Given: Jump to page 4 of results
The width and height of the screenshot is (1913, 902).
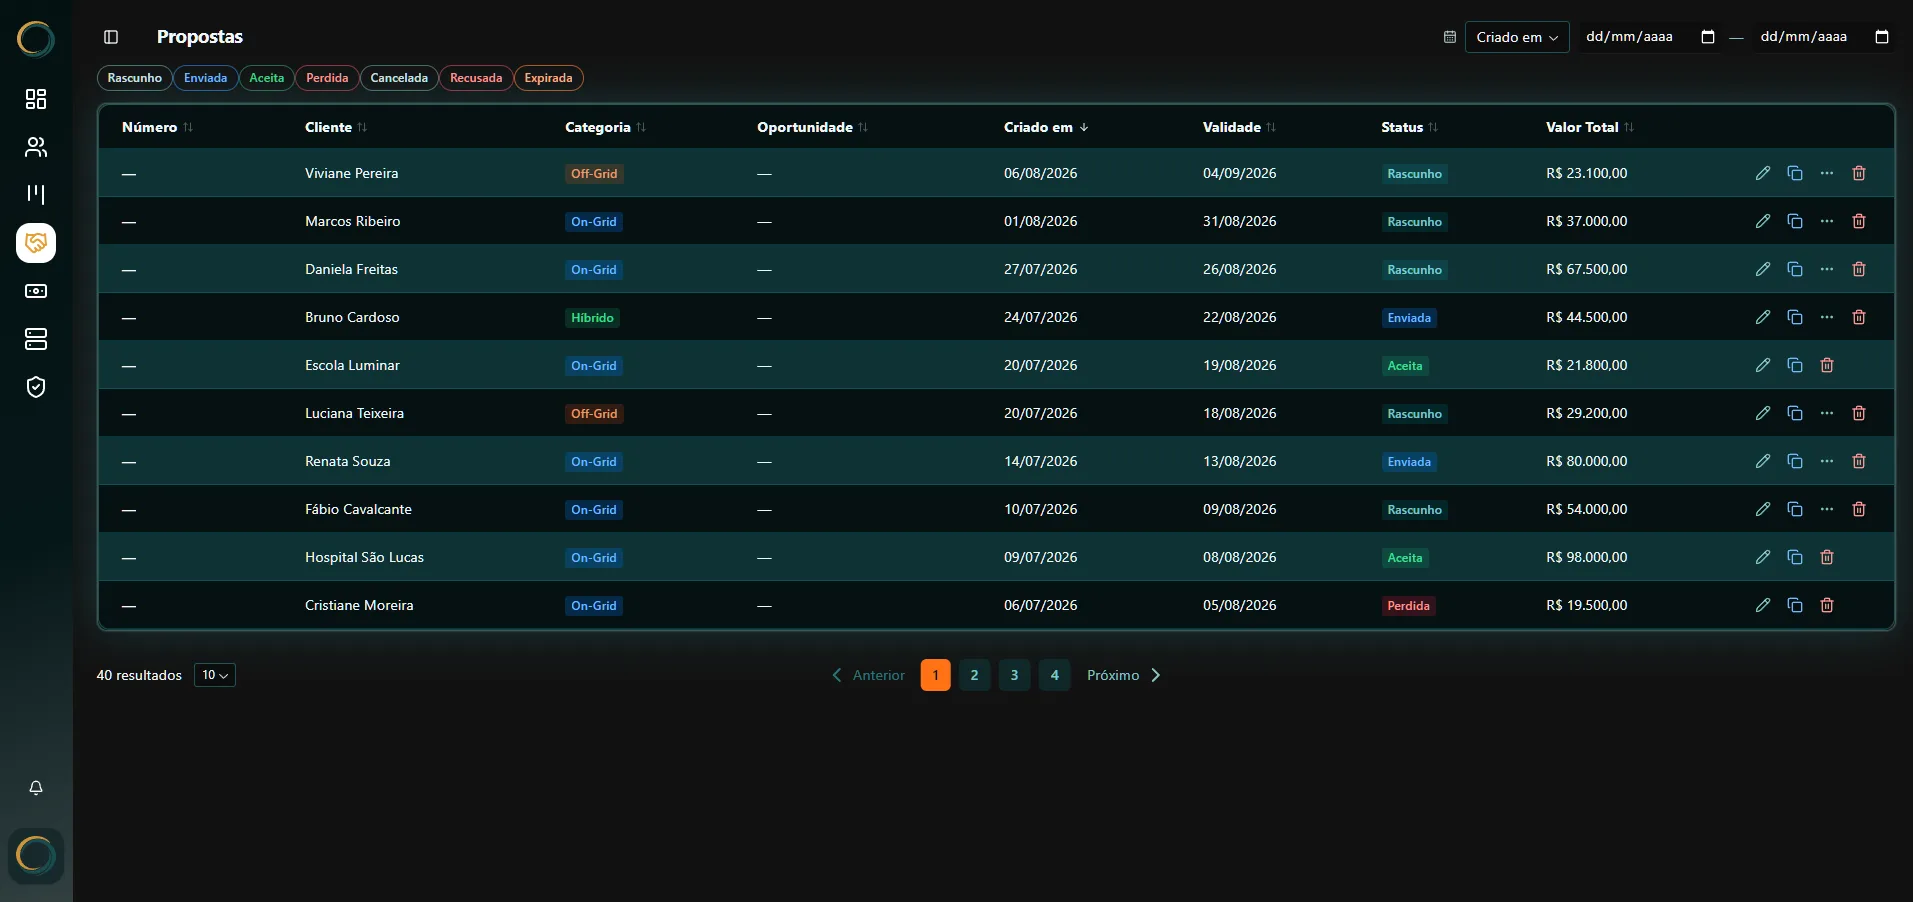Looking at the screenshot, I should tap(1055, 675).
